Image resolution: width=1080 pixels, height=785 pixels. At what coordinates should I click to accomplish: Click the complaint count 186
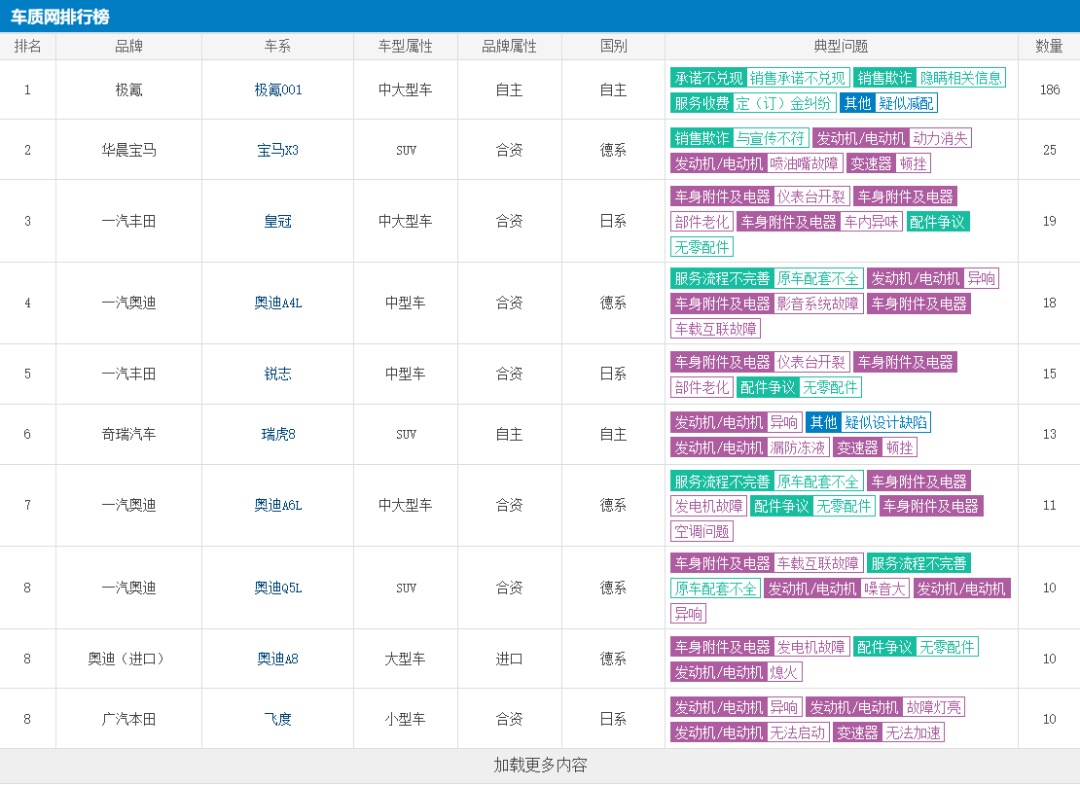point(1050,90)
